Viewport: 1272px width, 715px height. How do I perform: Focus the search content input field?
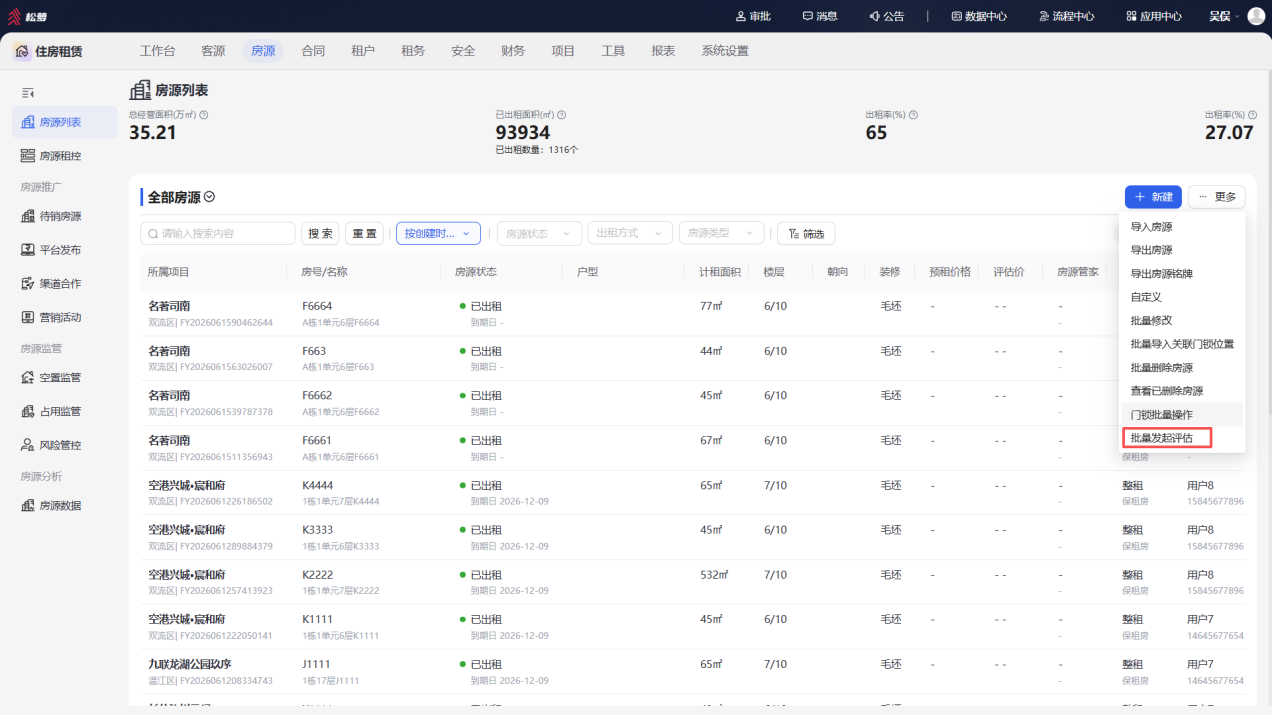point(218,233)
